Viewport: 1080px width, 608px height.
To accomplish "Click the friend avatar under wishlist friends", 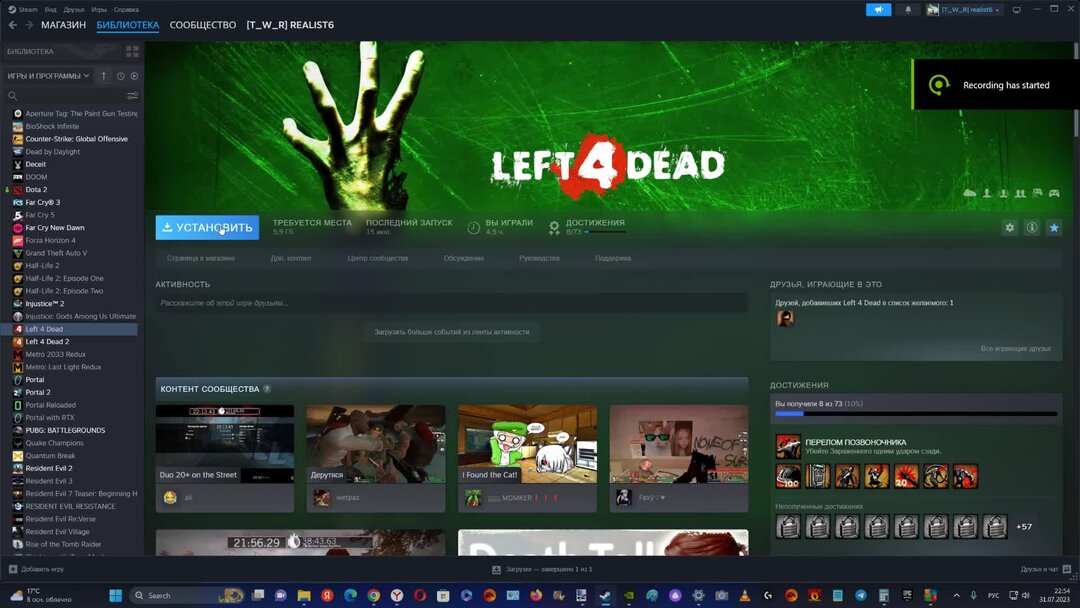I will 785,318.
